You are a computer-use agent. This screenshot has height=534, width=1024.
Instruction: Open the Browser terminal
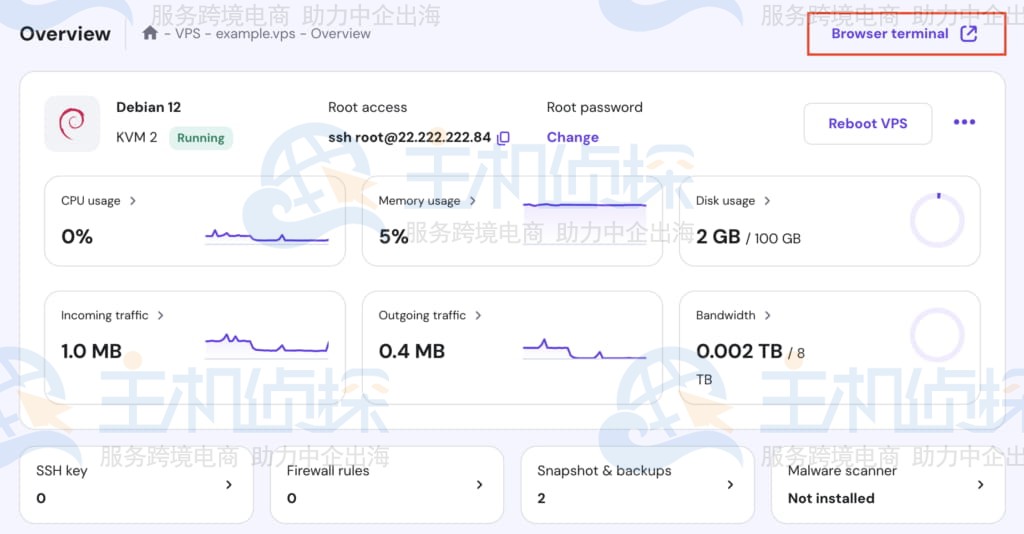click(x=890, y=33)
